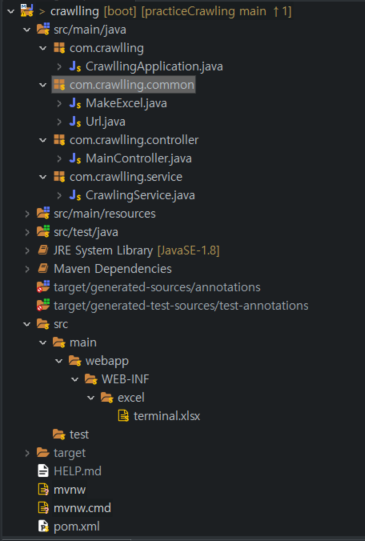
Task: Click the HELP.md file icon
Action: [43, 471]
